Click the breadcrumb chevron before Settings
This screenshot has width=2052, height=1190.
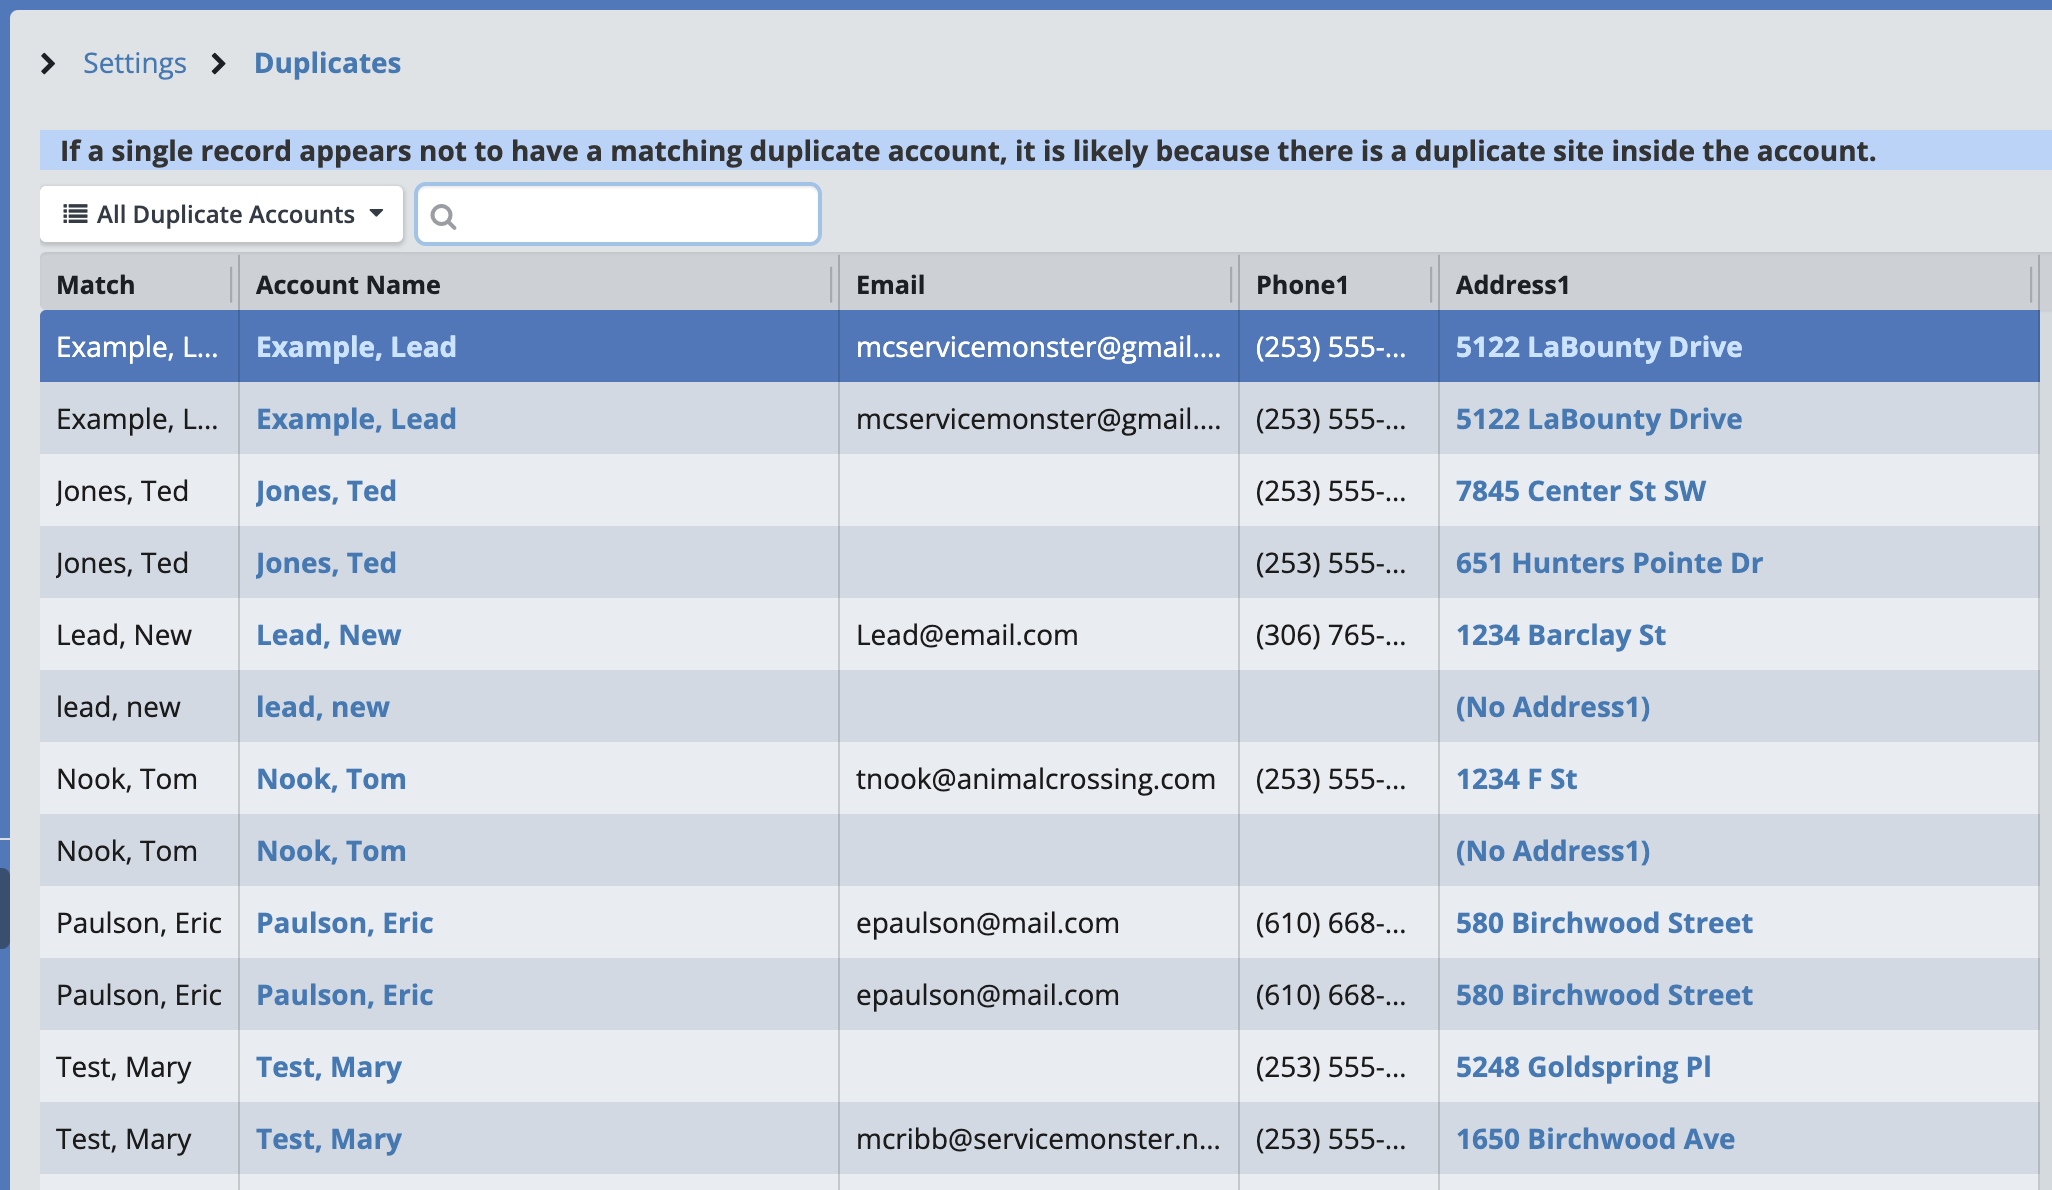tap(47, 64)
